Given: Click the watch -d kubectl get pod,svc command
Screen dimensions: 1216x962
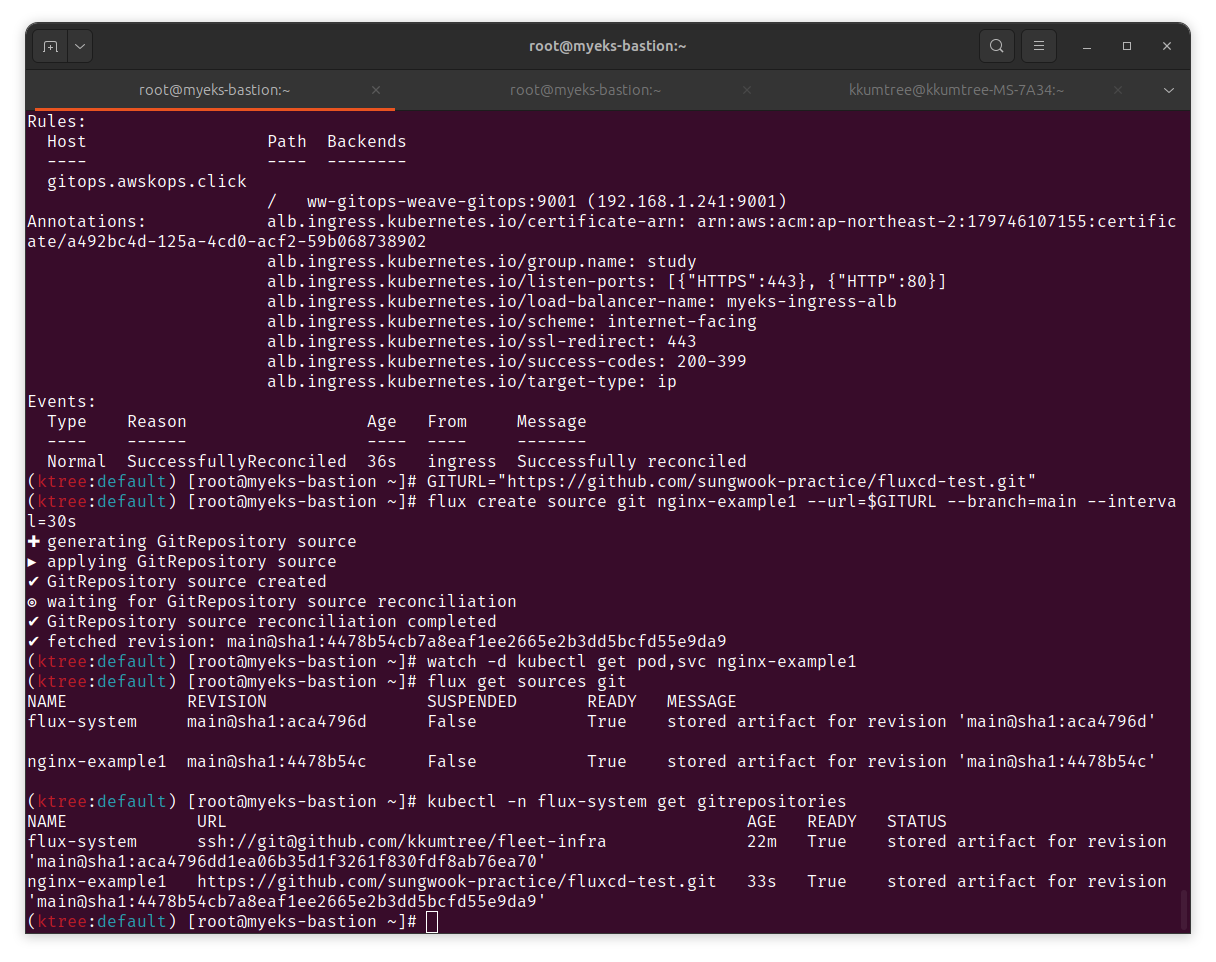Looking at the screenshot, I should click(x=642, y=661).
